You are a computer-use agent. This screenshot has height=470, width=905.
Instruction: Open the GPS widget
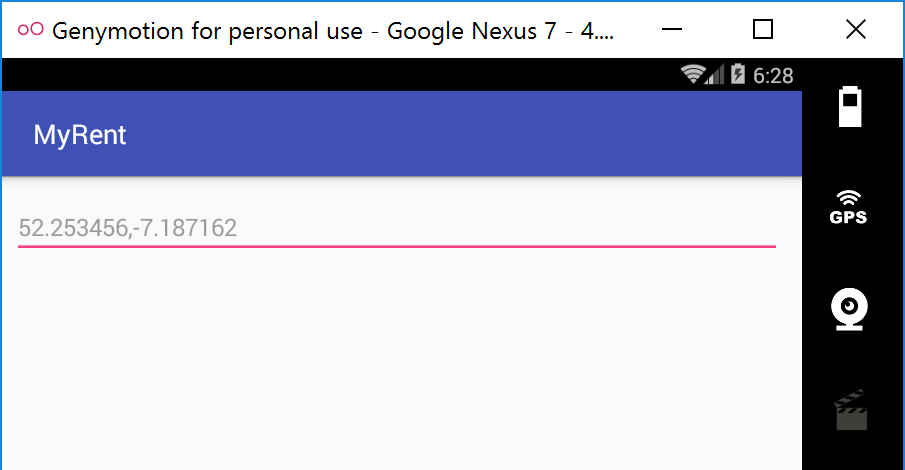[x=849, y=207]
